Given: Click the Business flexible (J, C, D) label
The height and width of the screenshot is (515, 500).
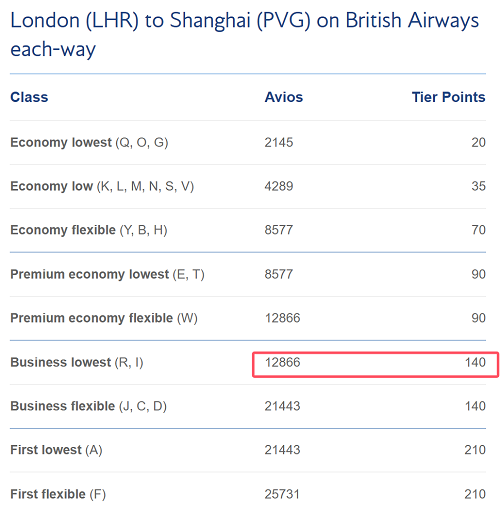Looking at the screenshot, I should point(88,406).
